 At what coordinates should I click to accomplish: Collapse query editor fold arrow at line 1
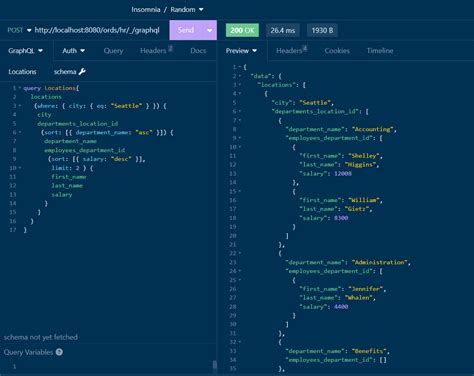[20, 88]
